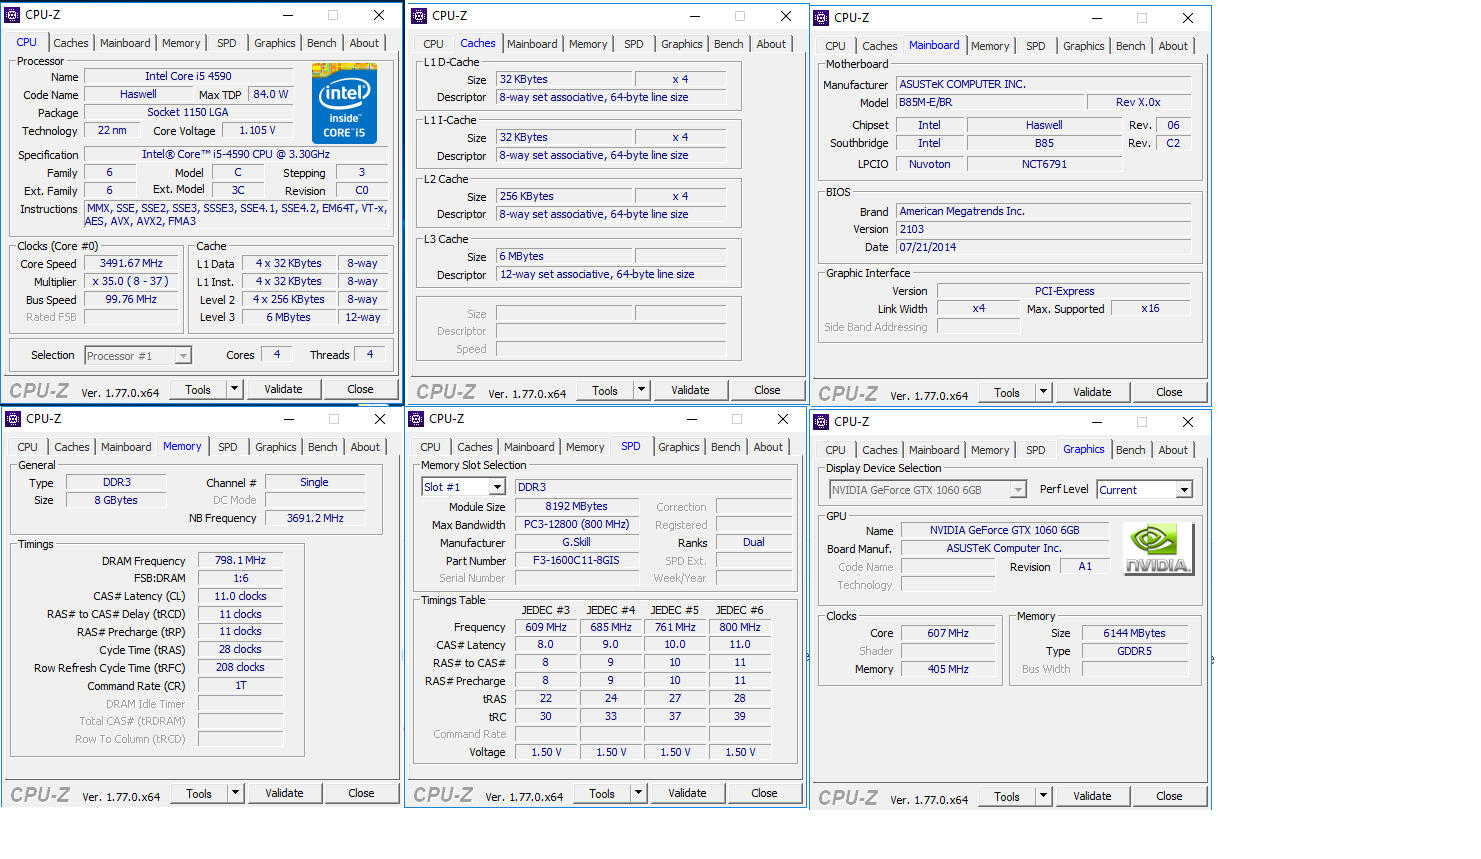Click CPU-Z title icon in Memory window
The width and height of the screenshot is (1481, 859).
point(14,419)
